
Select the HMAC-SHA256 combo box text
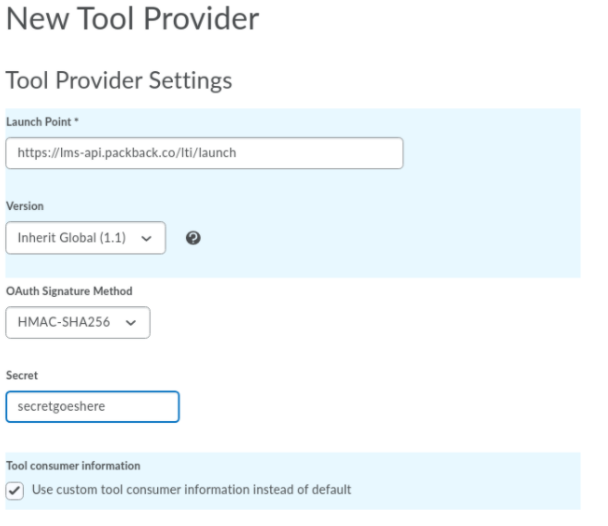(64, 322)
